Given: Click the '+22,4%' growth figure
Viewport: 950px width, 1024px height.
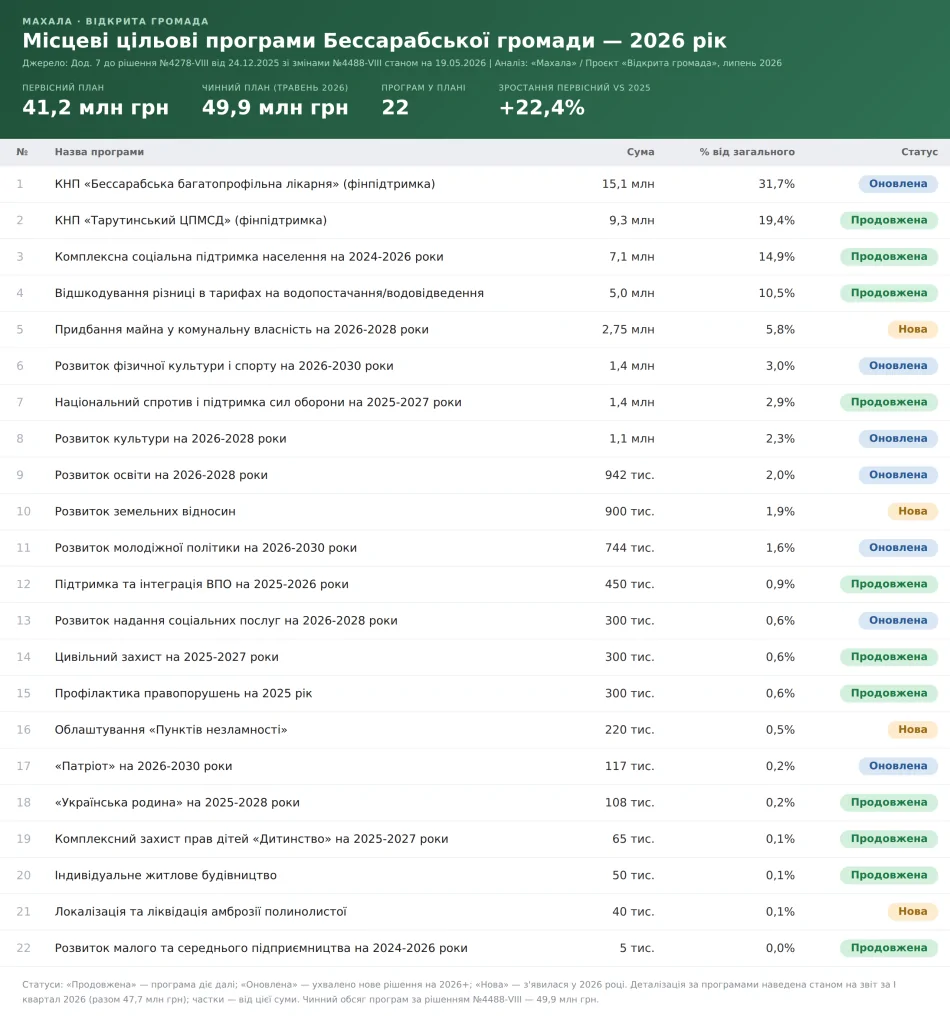Looking at the screenshot, I should click(541, 107).
